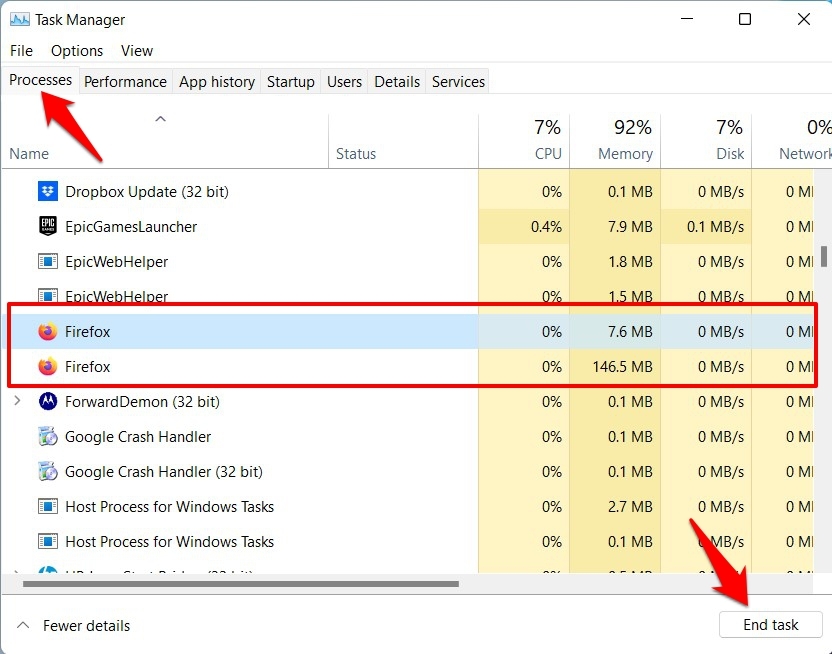
Task: Click the first EpicWebHelper process icon
Action: pos(47,262)
